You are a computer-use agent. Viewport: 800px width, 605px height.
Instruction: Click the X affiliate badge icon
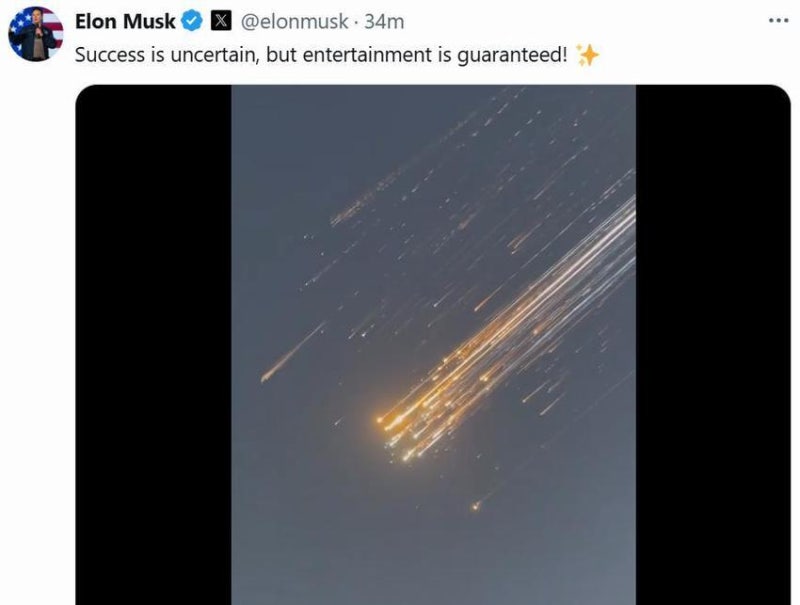[221, 21]
